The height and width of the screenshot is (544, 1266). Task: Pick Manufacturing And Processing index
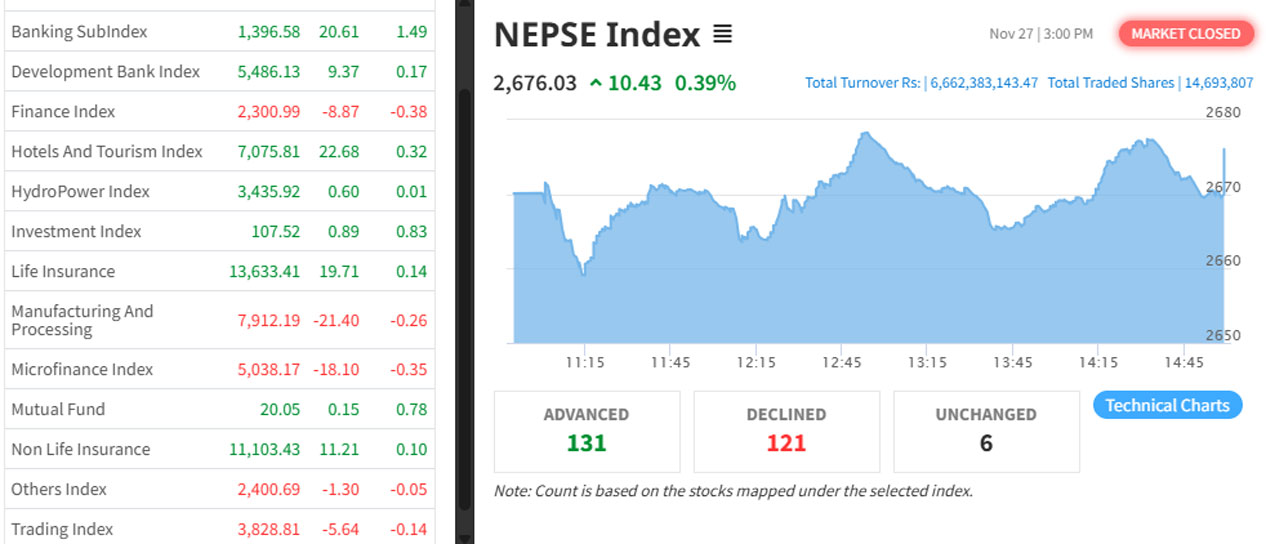point(82,320)
